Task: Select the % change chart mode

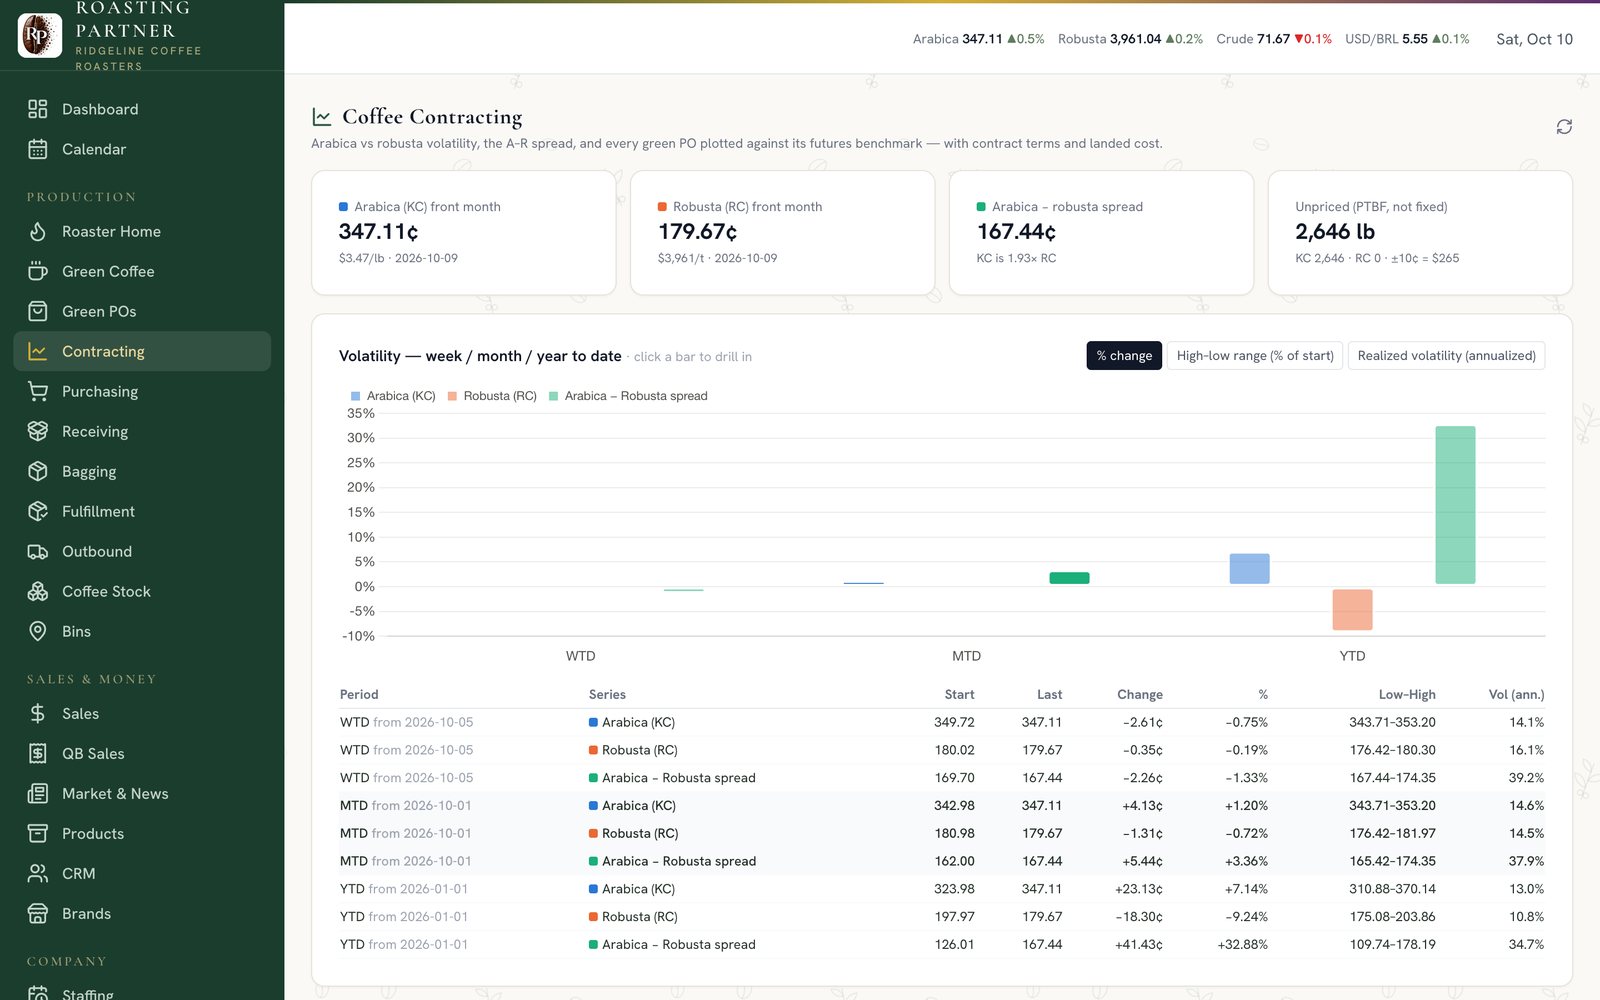Action: tap(1124, 356)
